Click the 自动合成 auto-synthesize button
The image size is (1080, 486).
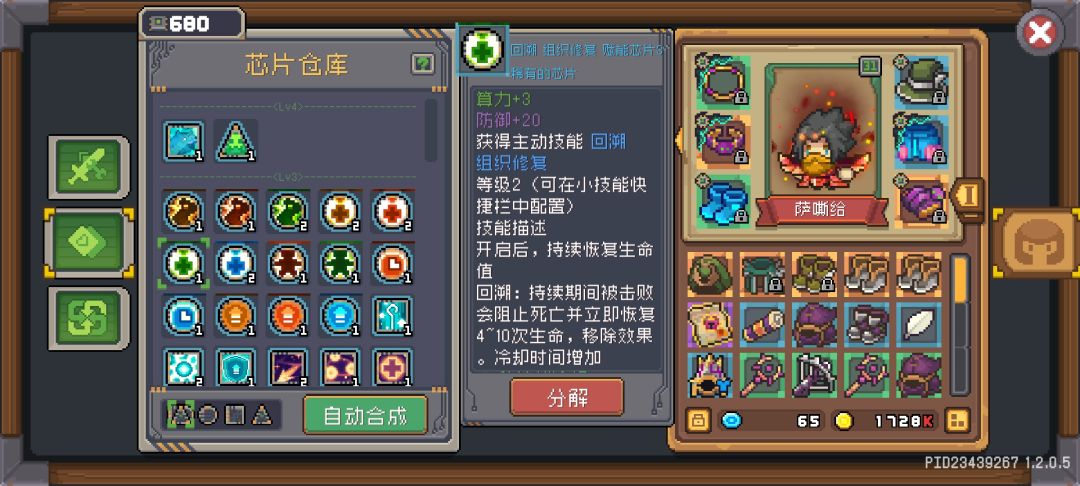365,415
